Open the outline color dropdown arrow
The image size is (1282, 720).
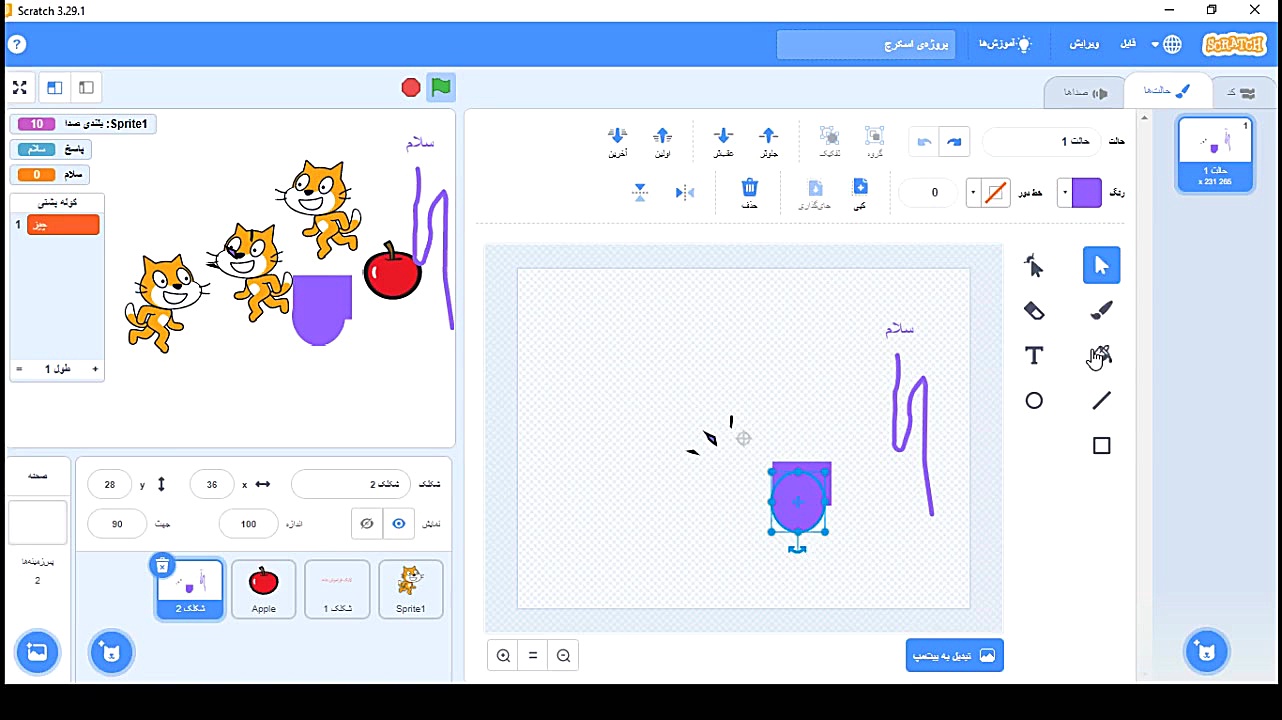[x=972, y=193]
